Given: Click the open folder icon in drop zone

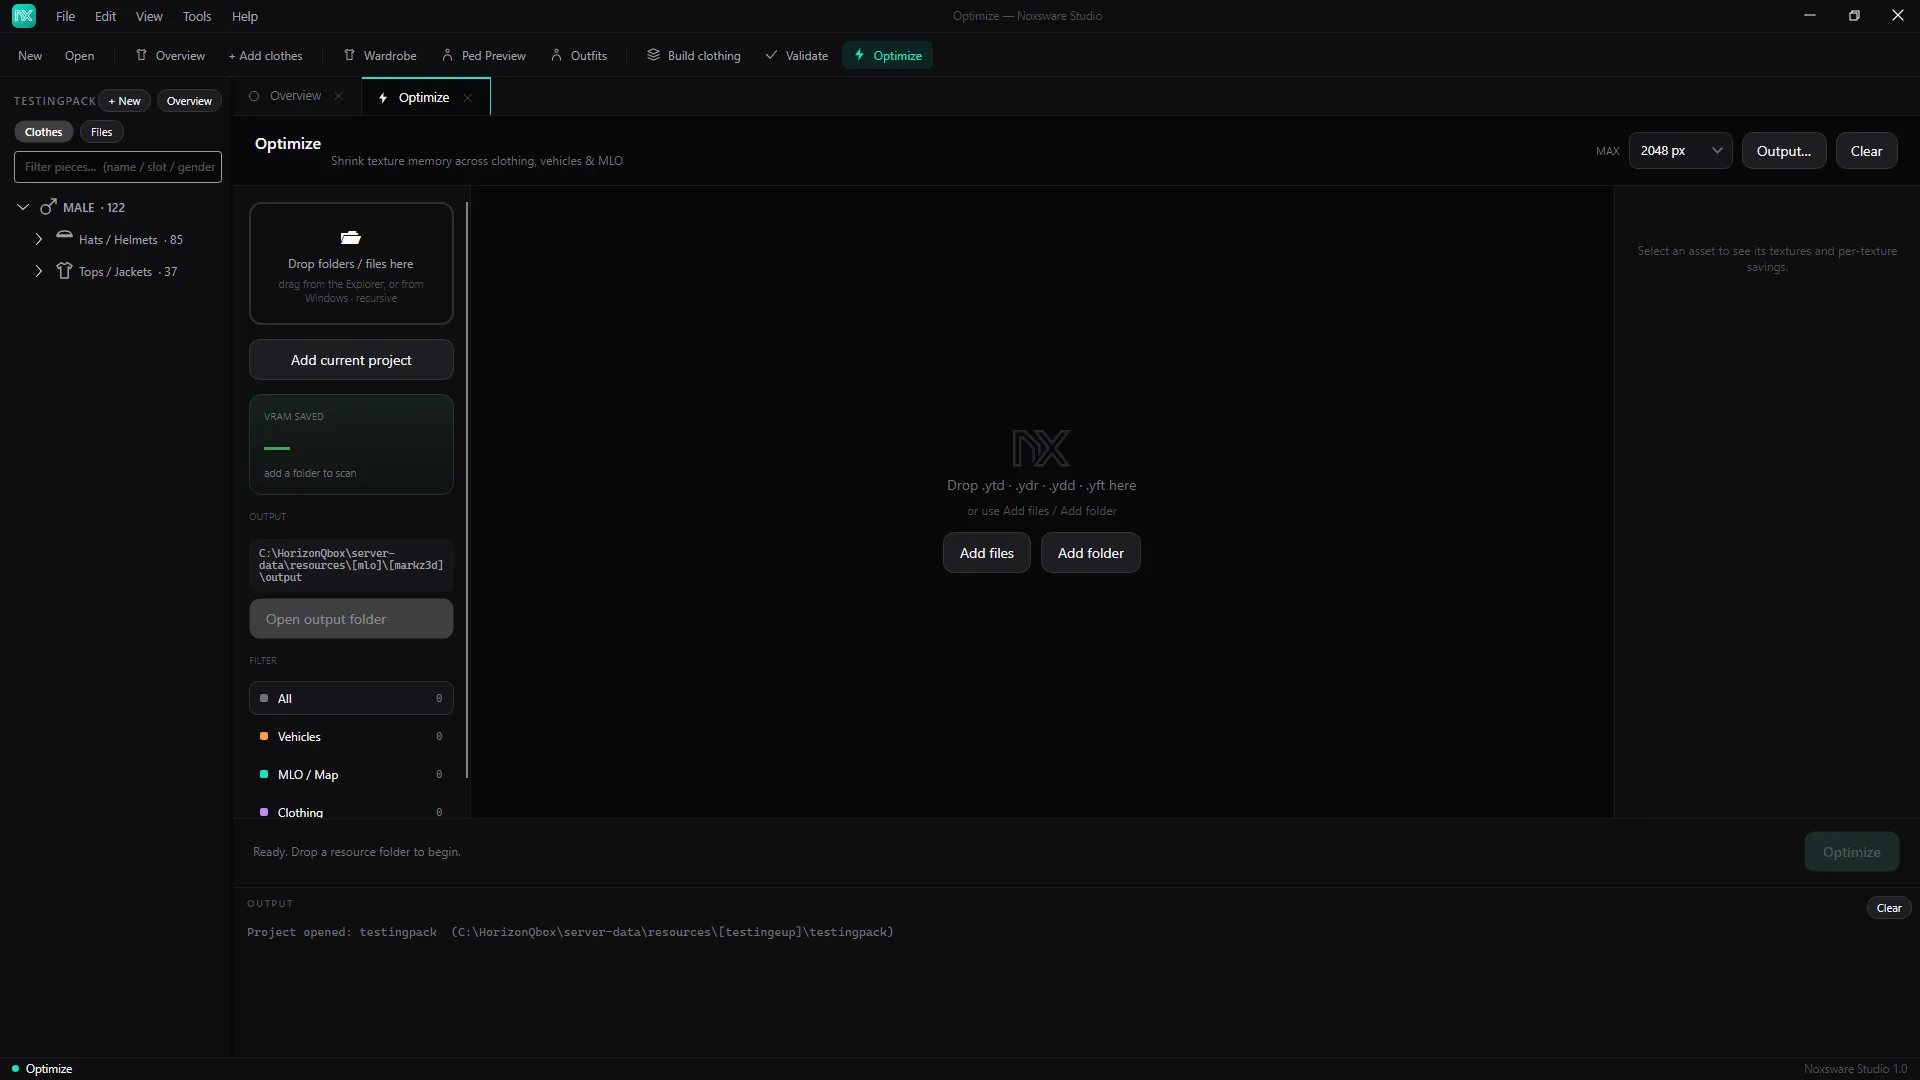Looking at the screenshot, I should [350, 238].
